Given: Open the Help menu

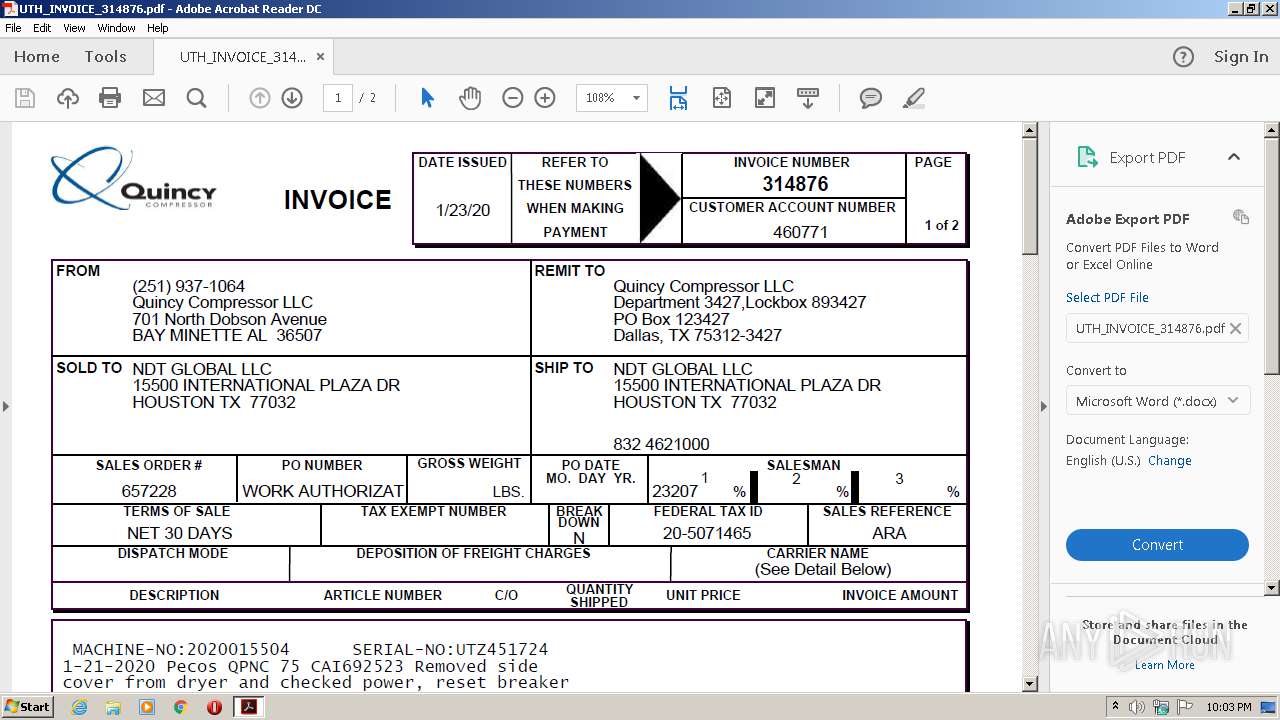Looking at the screenshot, I should (x=158, y=28).
